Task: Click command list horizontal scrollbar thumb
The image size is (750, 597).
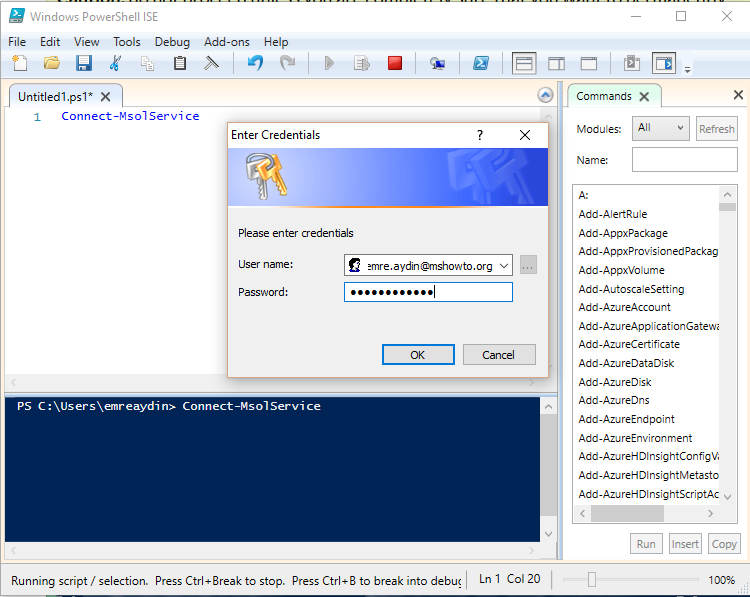Action: point(628,513)
